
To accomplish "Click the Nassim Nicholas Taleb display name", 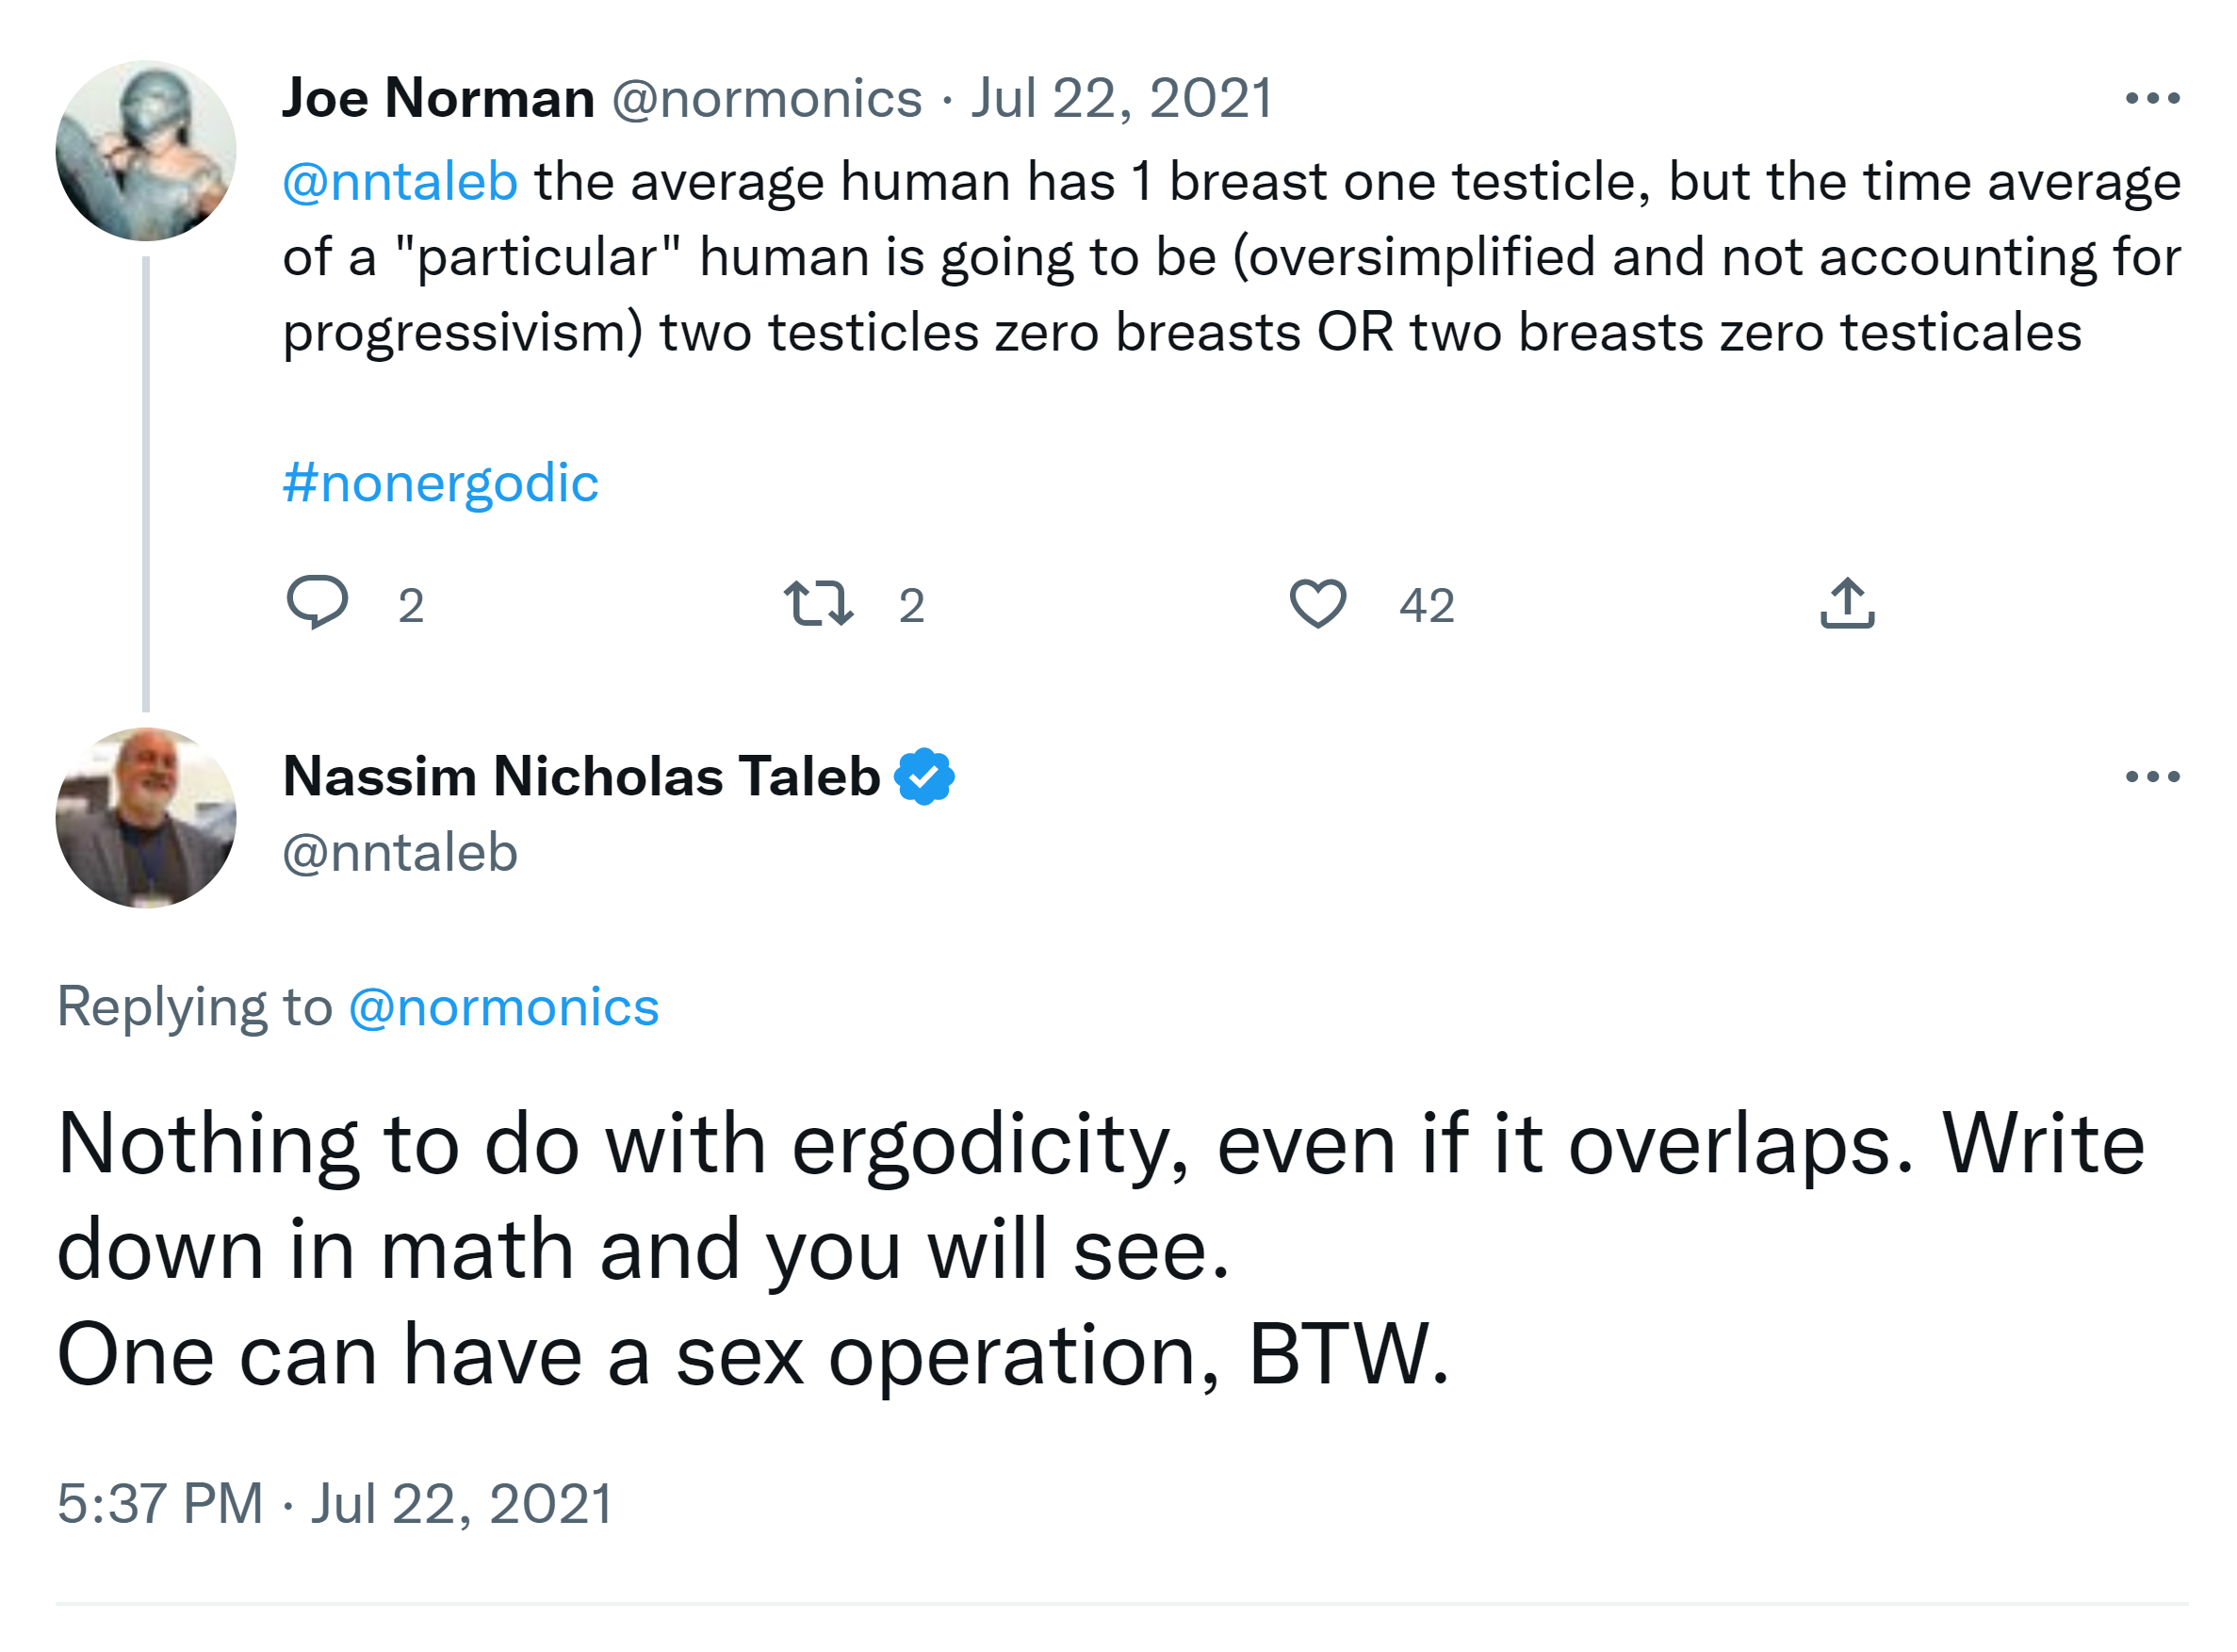I will (x=581, y=777).
